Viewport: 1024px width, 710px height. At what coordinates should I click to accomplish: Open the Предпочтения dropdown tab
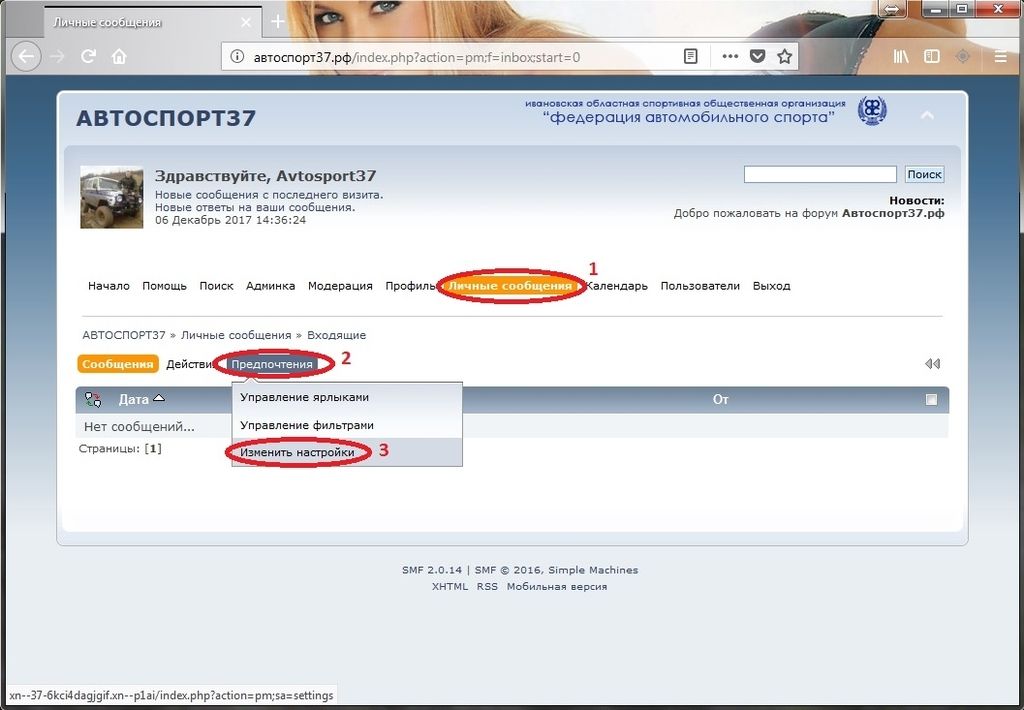point(272,364)
